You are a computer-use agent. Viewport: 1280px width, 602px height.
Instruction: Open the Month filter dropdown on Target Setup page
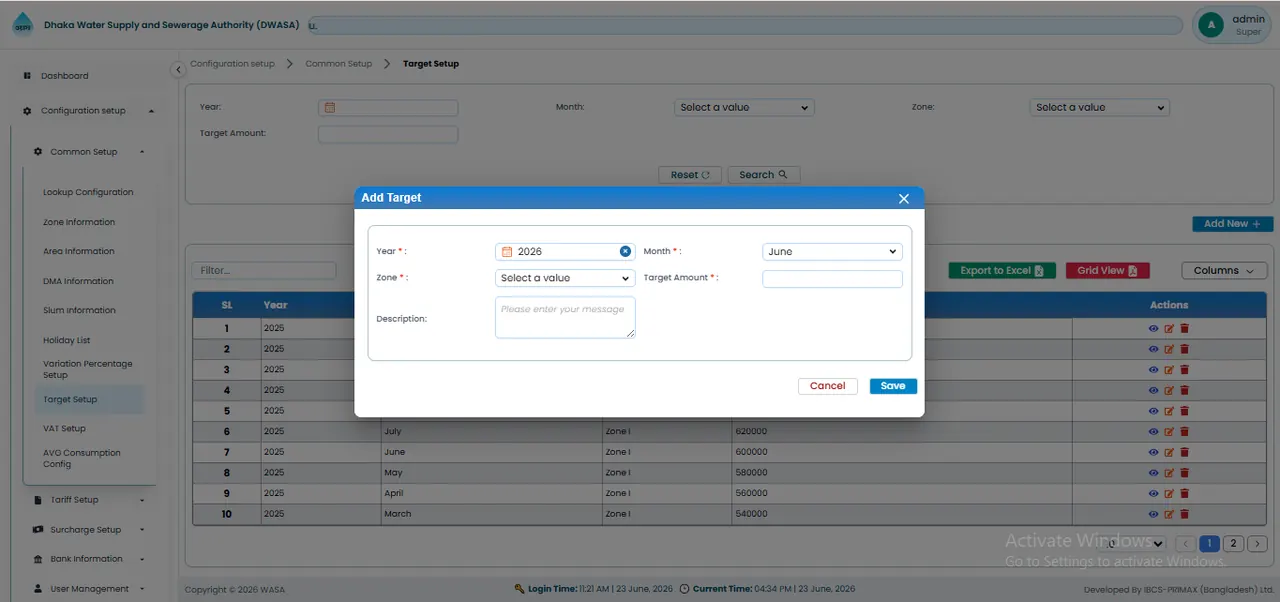coord(744,107)
